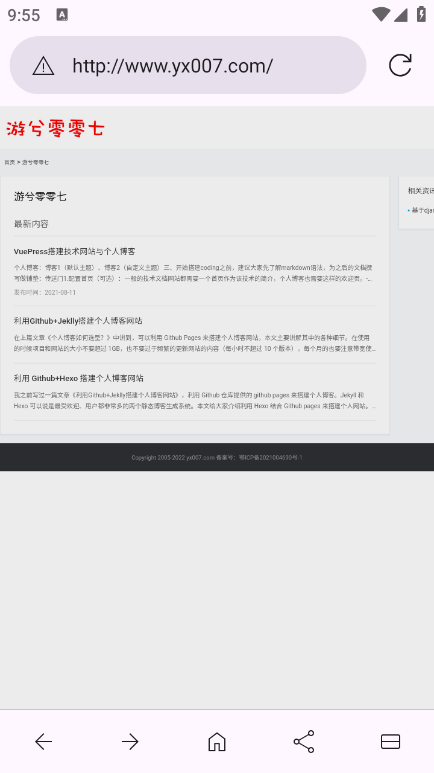Open the browser home page icon
The width and height of the screenshot is (434, 773).
point(217,741)
